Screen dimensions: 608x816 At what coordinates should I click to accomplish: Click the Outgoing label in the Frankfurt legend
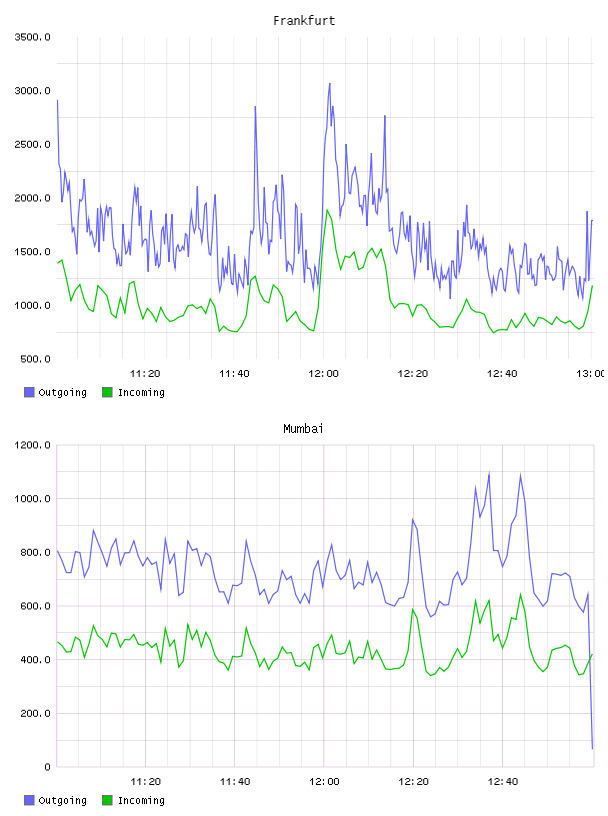[x=62, y=393]
